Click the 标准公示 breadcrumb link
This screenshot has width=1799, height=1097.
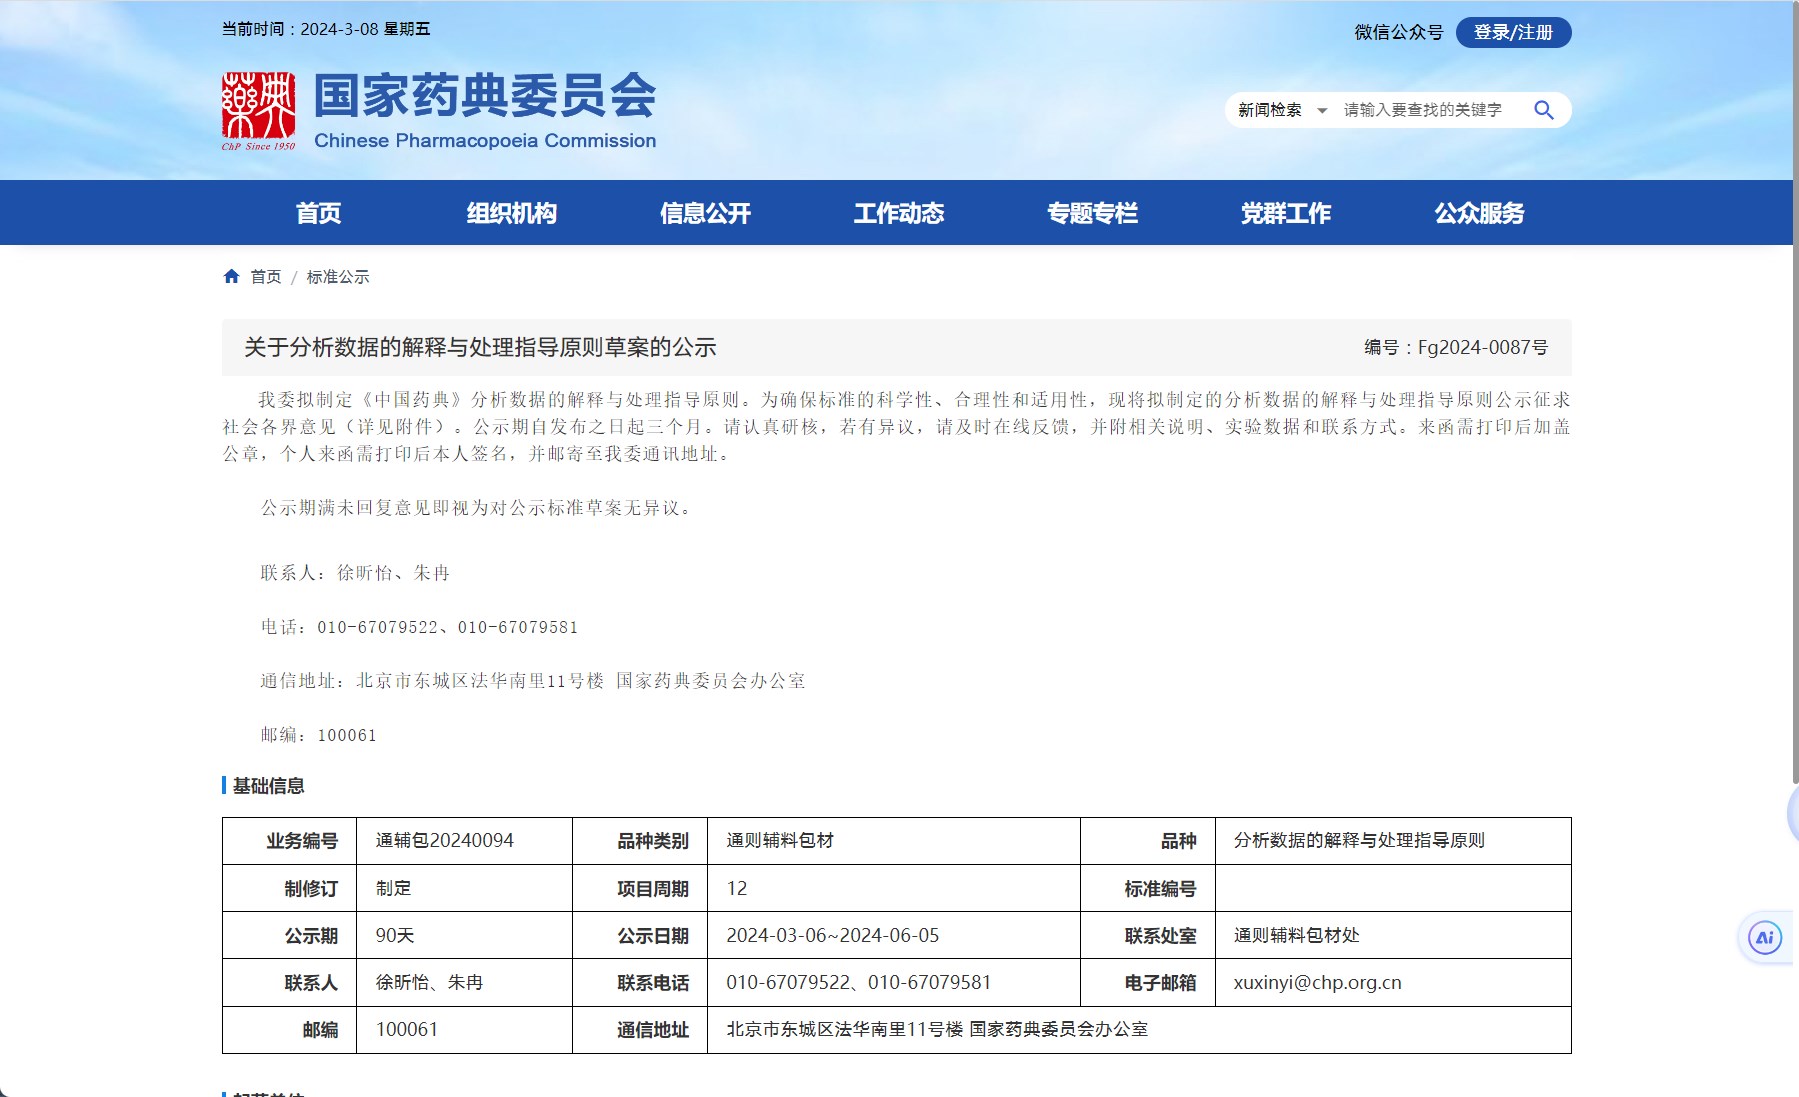point(337,277)
